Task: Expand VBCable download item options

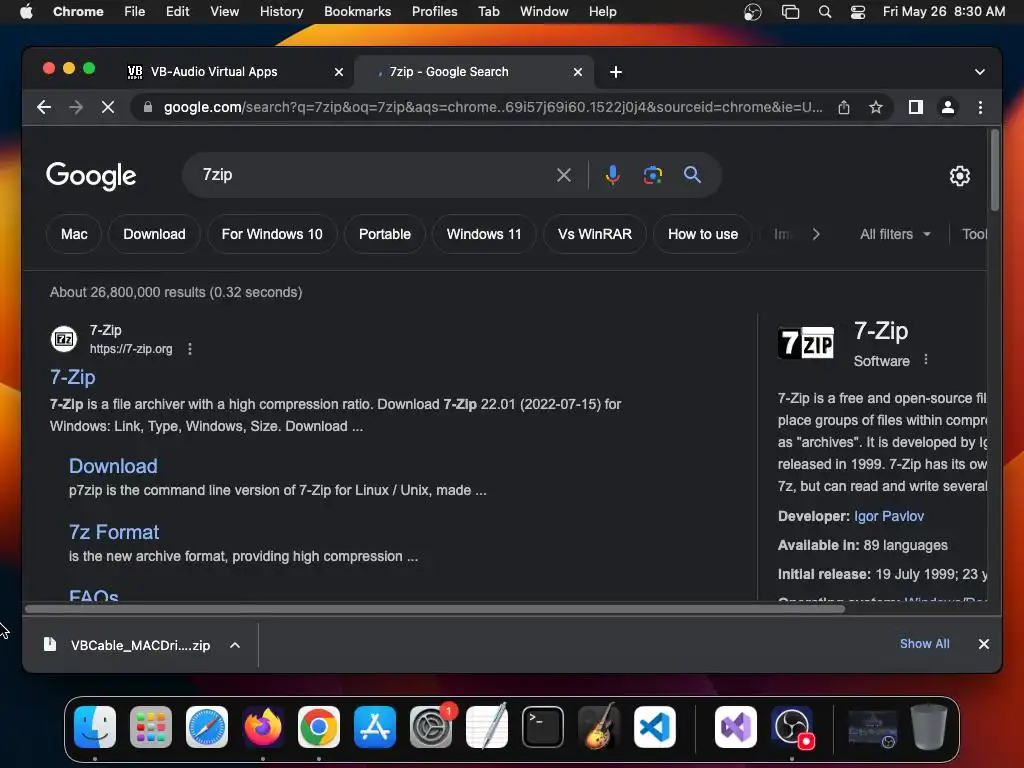Action: 235,645
